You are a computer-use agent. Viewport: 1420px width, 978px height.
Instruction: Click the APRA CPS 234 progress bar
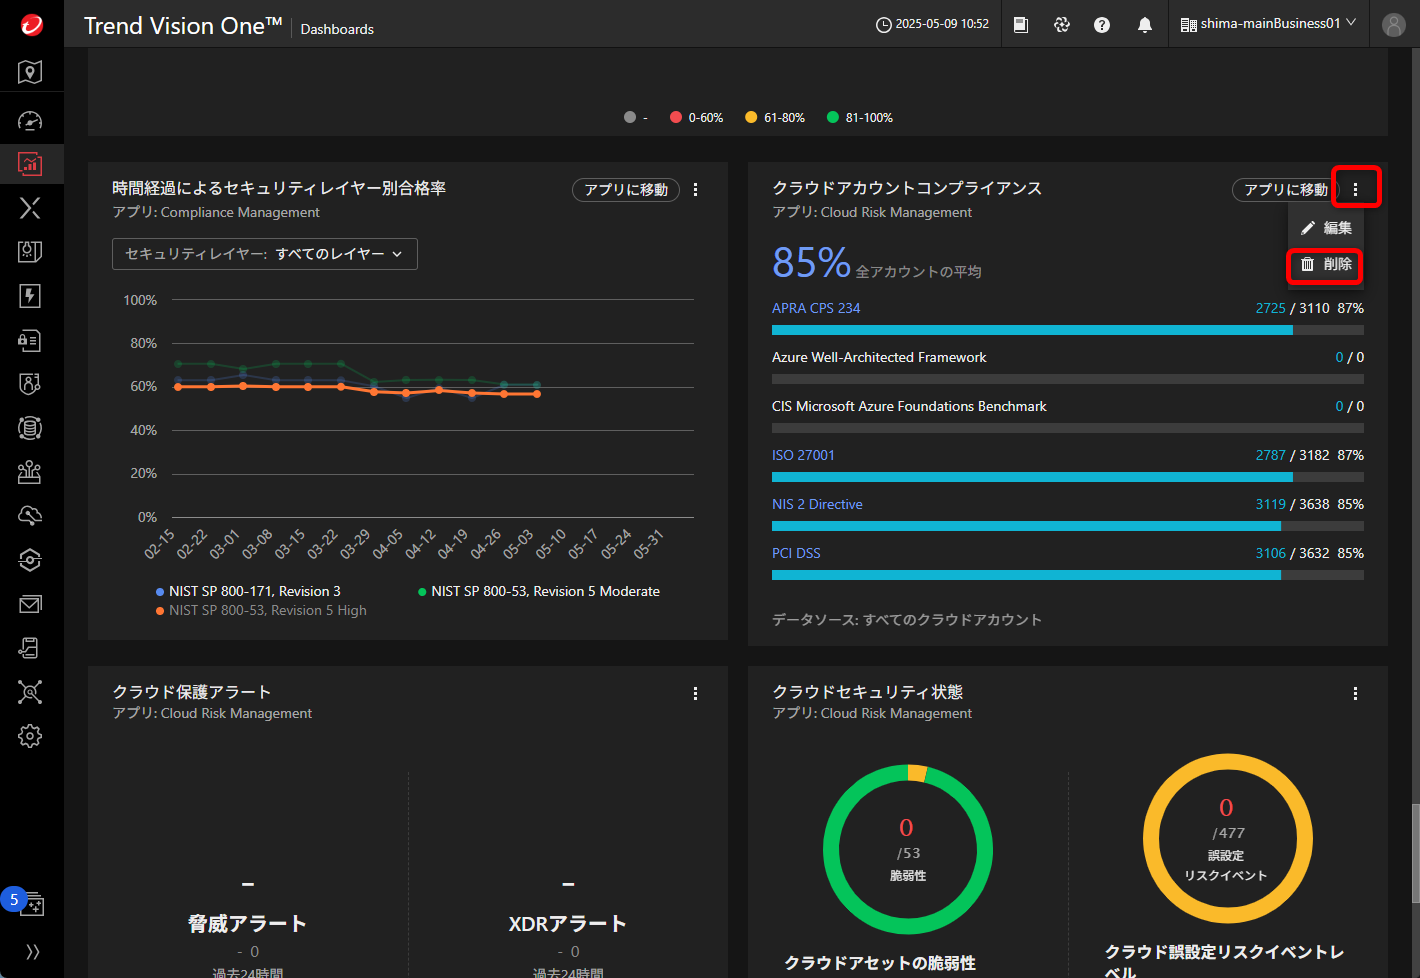pyautogui.click(x=1068, y=330)
